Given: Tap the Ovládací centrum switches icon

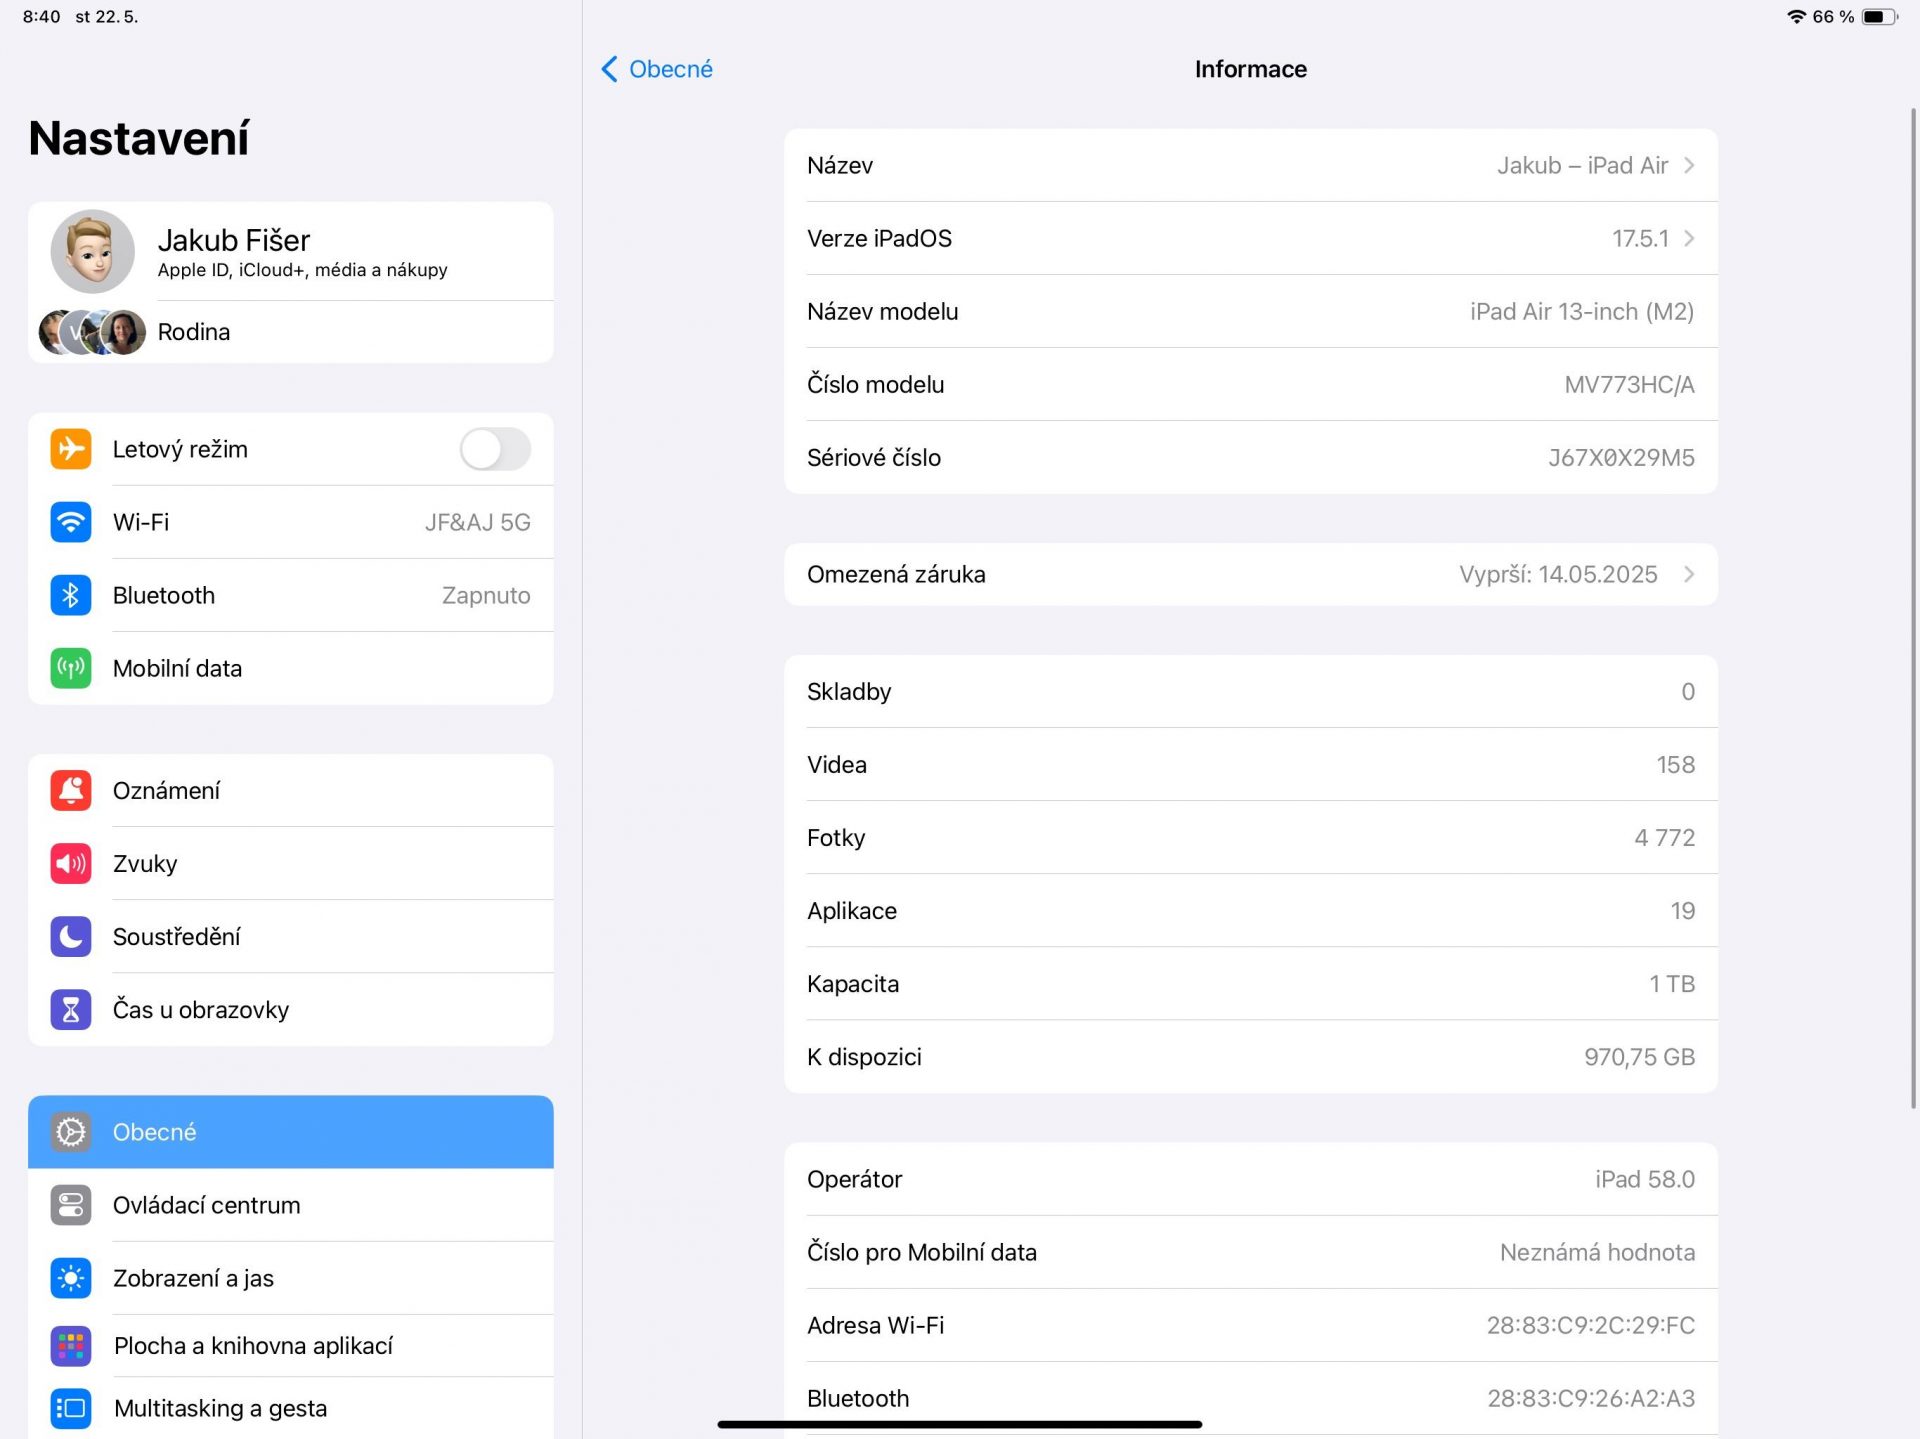Looking at the screenshot, I should pyautogui.click(x=71, y=1205).
